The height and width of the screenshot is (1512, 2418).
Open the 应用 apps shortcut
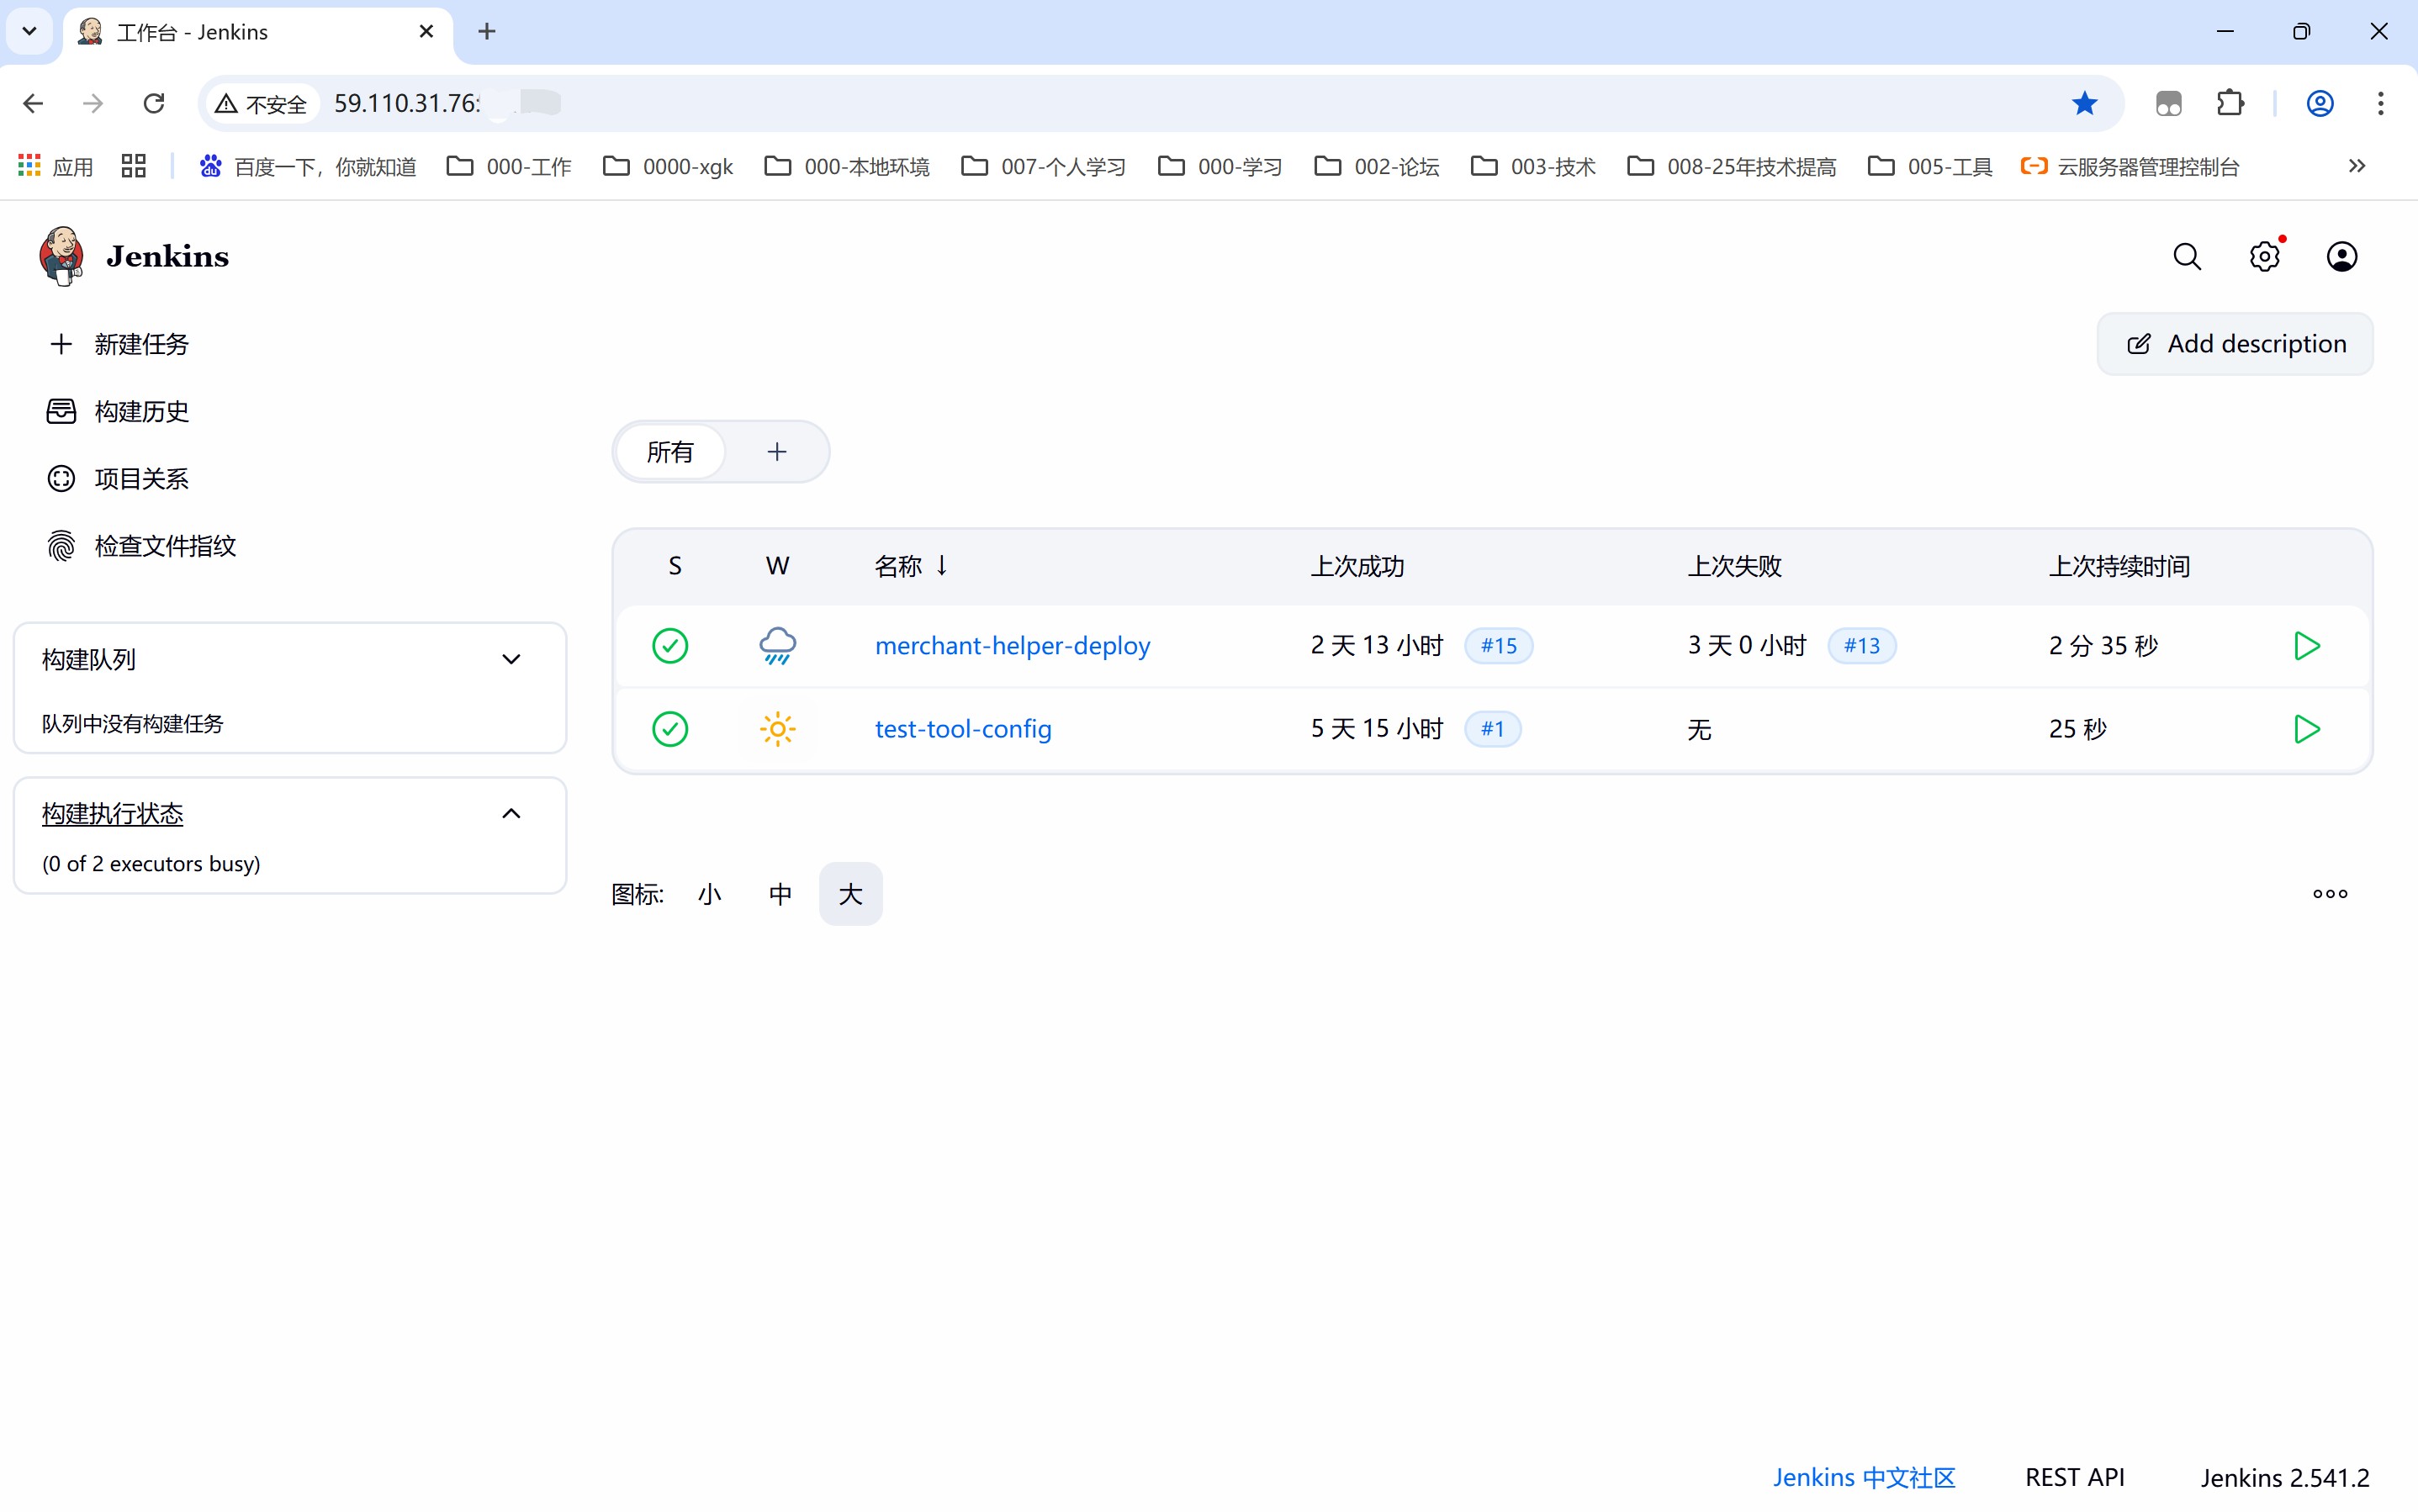(56, 166)
